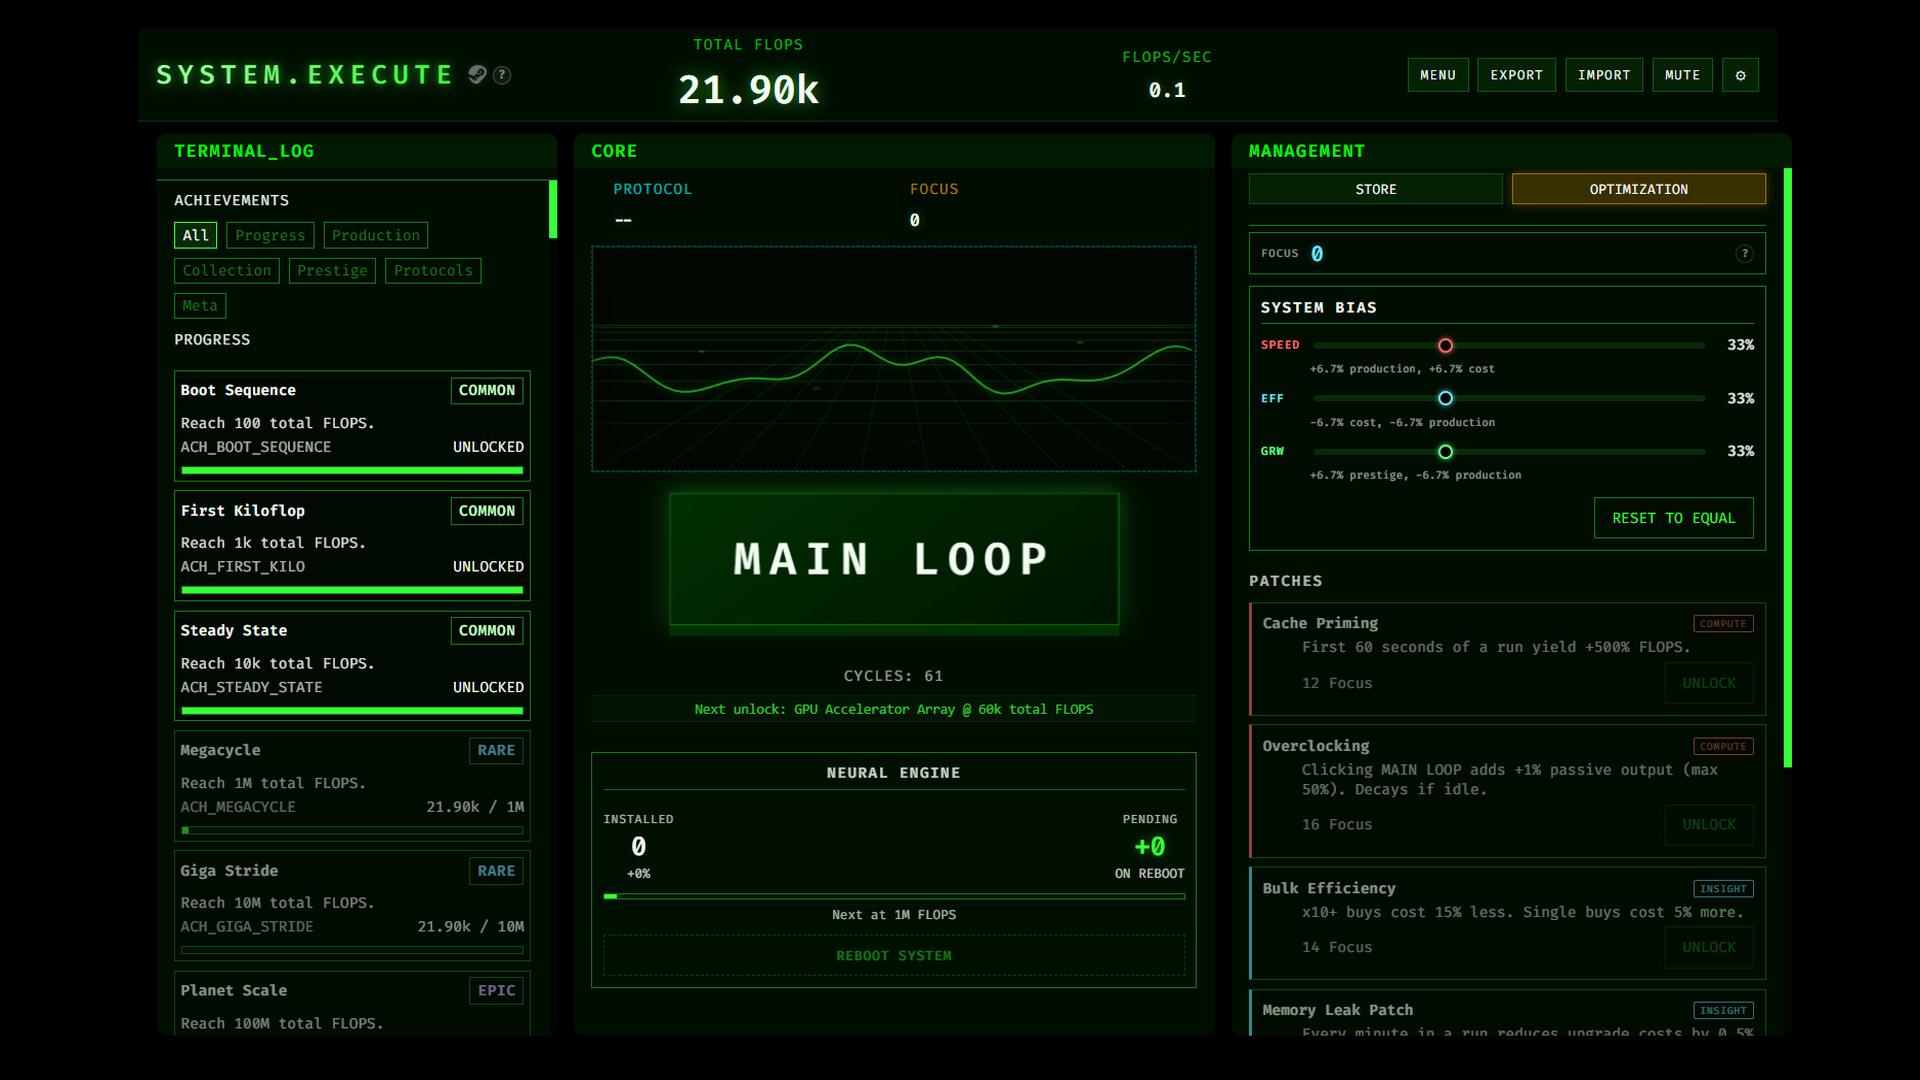The width and height of the screenshot is (1920, 1080).
Task: Select the OPTIMIZATION tab
Action: 1638,188
